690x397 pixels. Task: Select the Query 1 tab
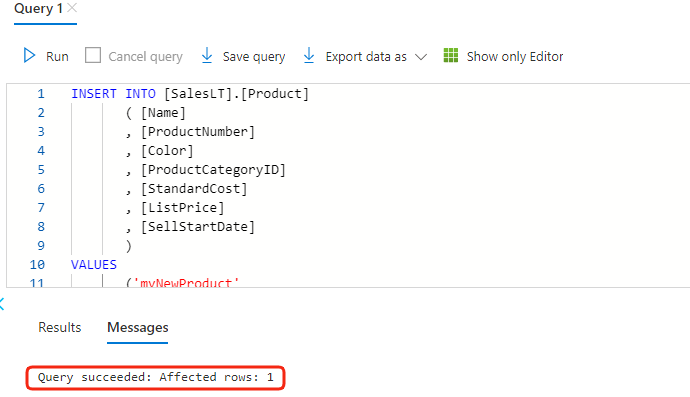(38, 8)
